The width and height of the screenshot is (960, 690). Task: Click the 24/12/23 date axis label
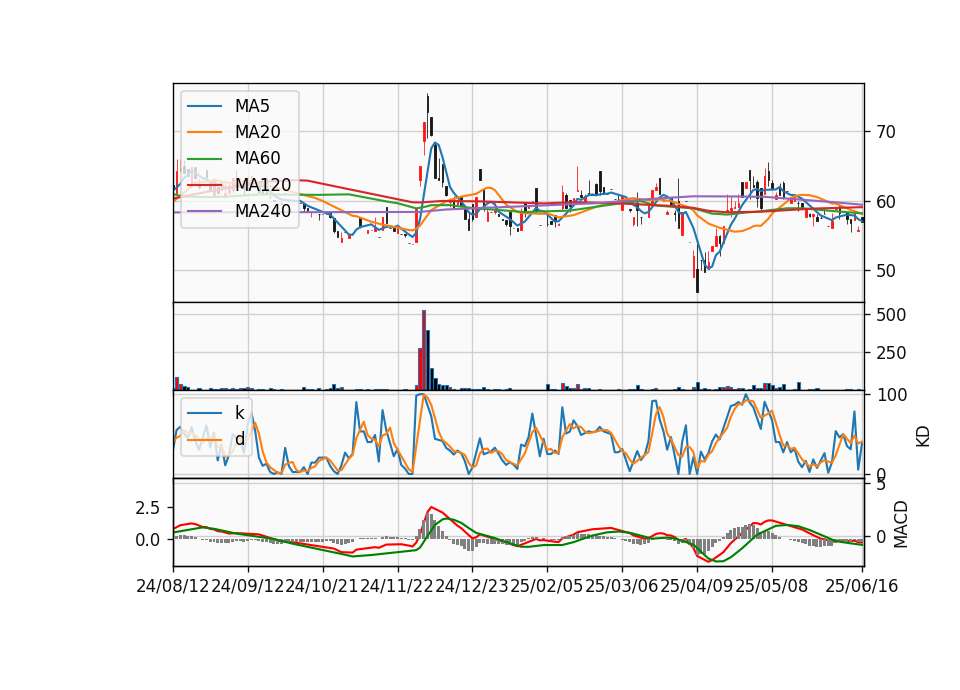pos(472,586)
